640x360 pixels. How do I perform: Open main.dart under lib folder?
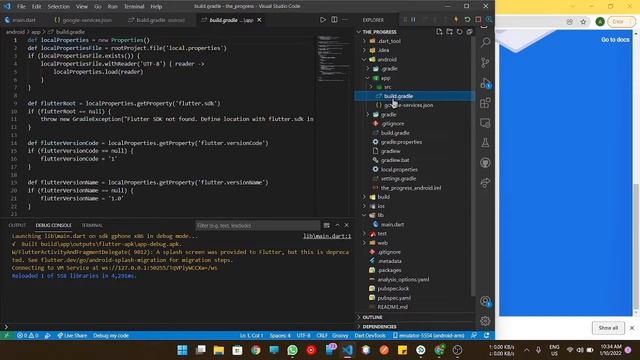coord(392,224)
